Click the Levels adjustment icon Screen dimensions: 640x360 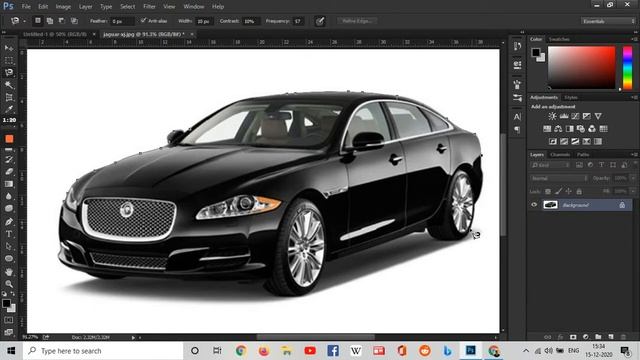[x=564, y=116]
